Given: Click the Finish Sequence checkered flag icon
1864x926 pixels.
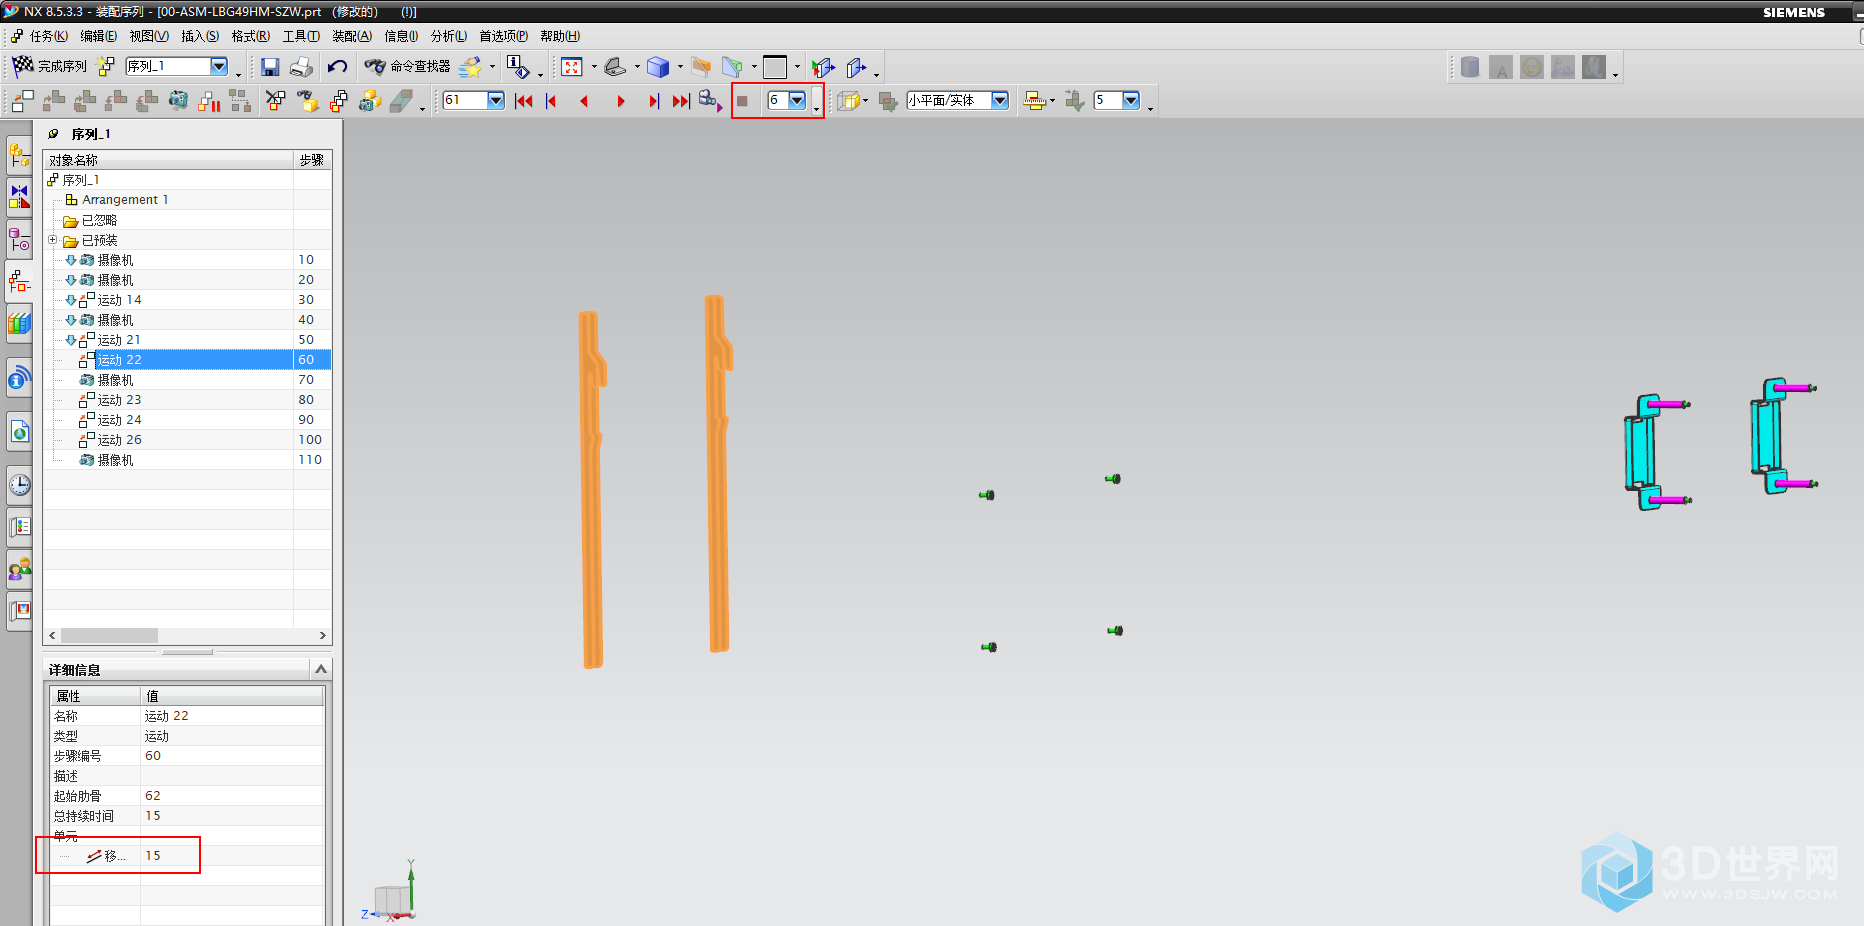Looking at the screenshot, I should (x=22, y=66).
